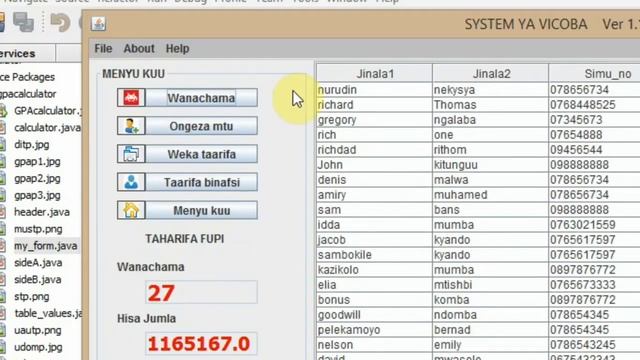Select the sam table cell
640x360 pixels.
(x=375, y=210)
